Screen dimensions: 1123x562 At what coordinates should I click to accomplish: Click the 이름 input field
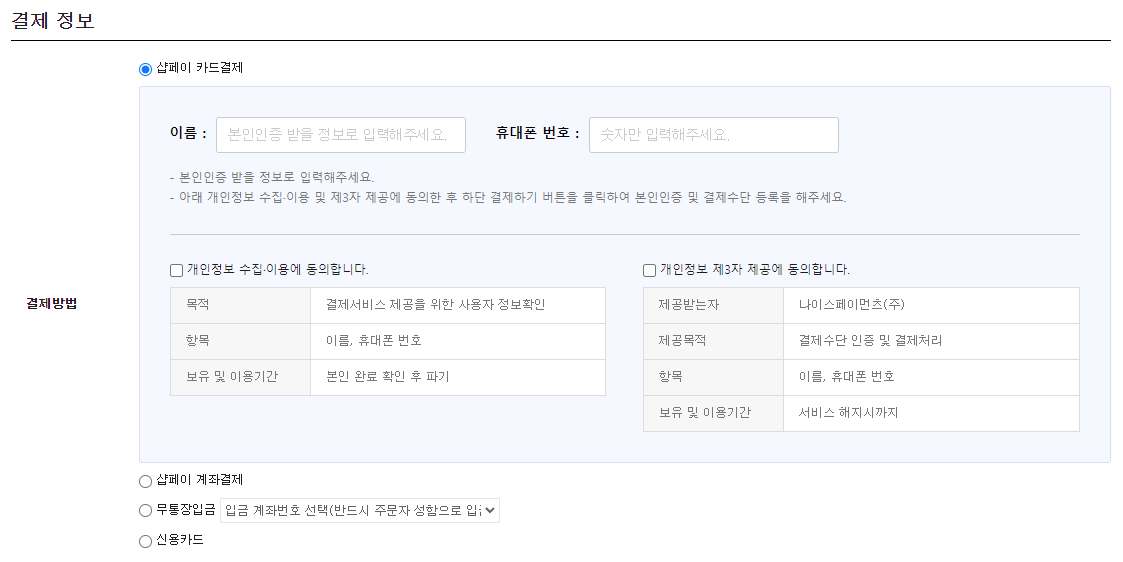click(x=340, y=135)
